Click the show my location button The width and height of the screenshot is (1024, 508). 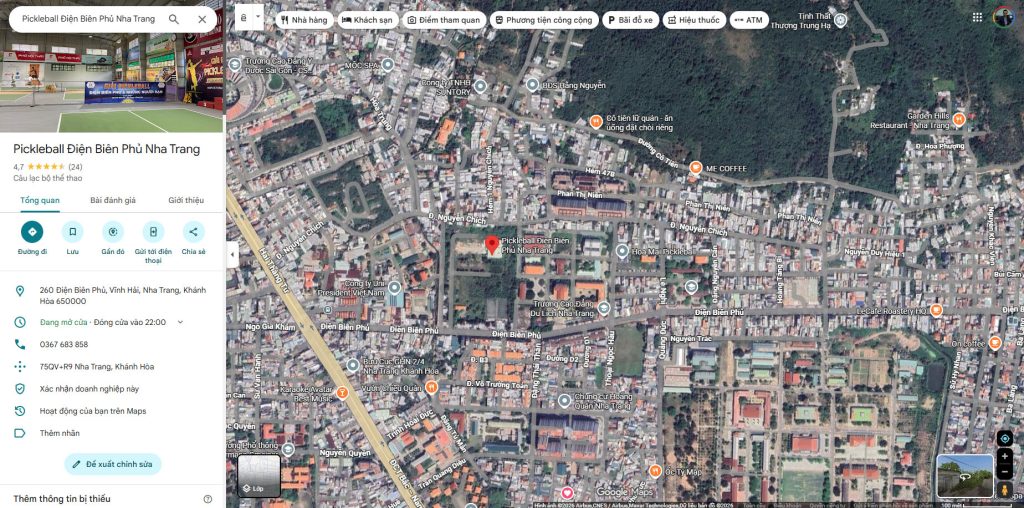[1005, 439]
